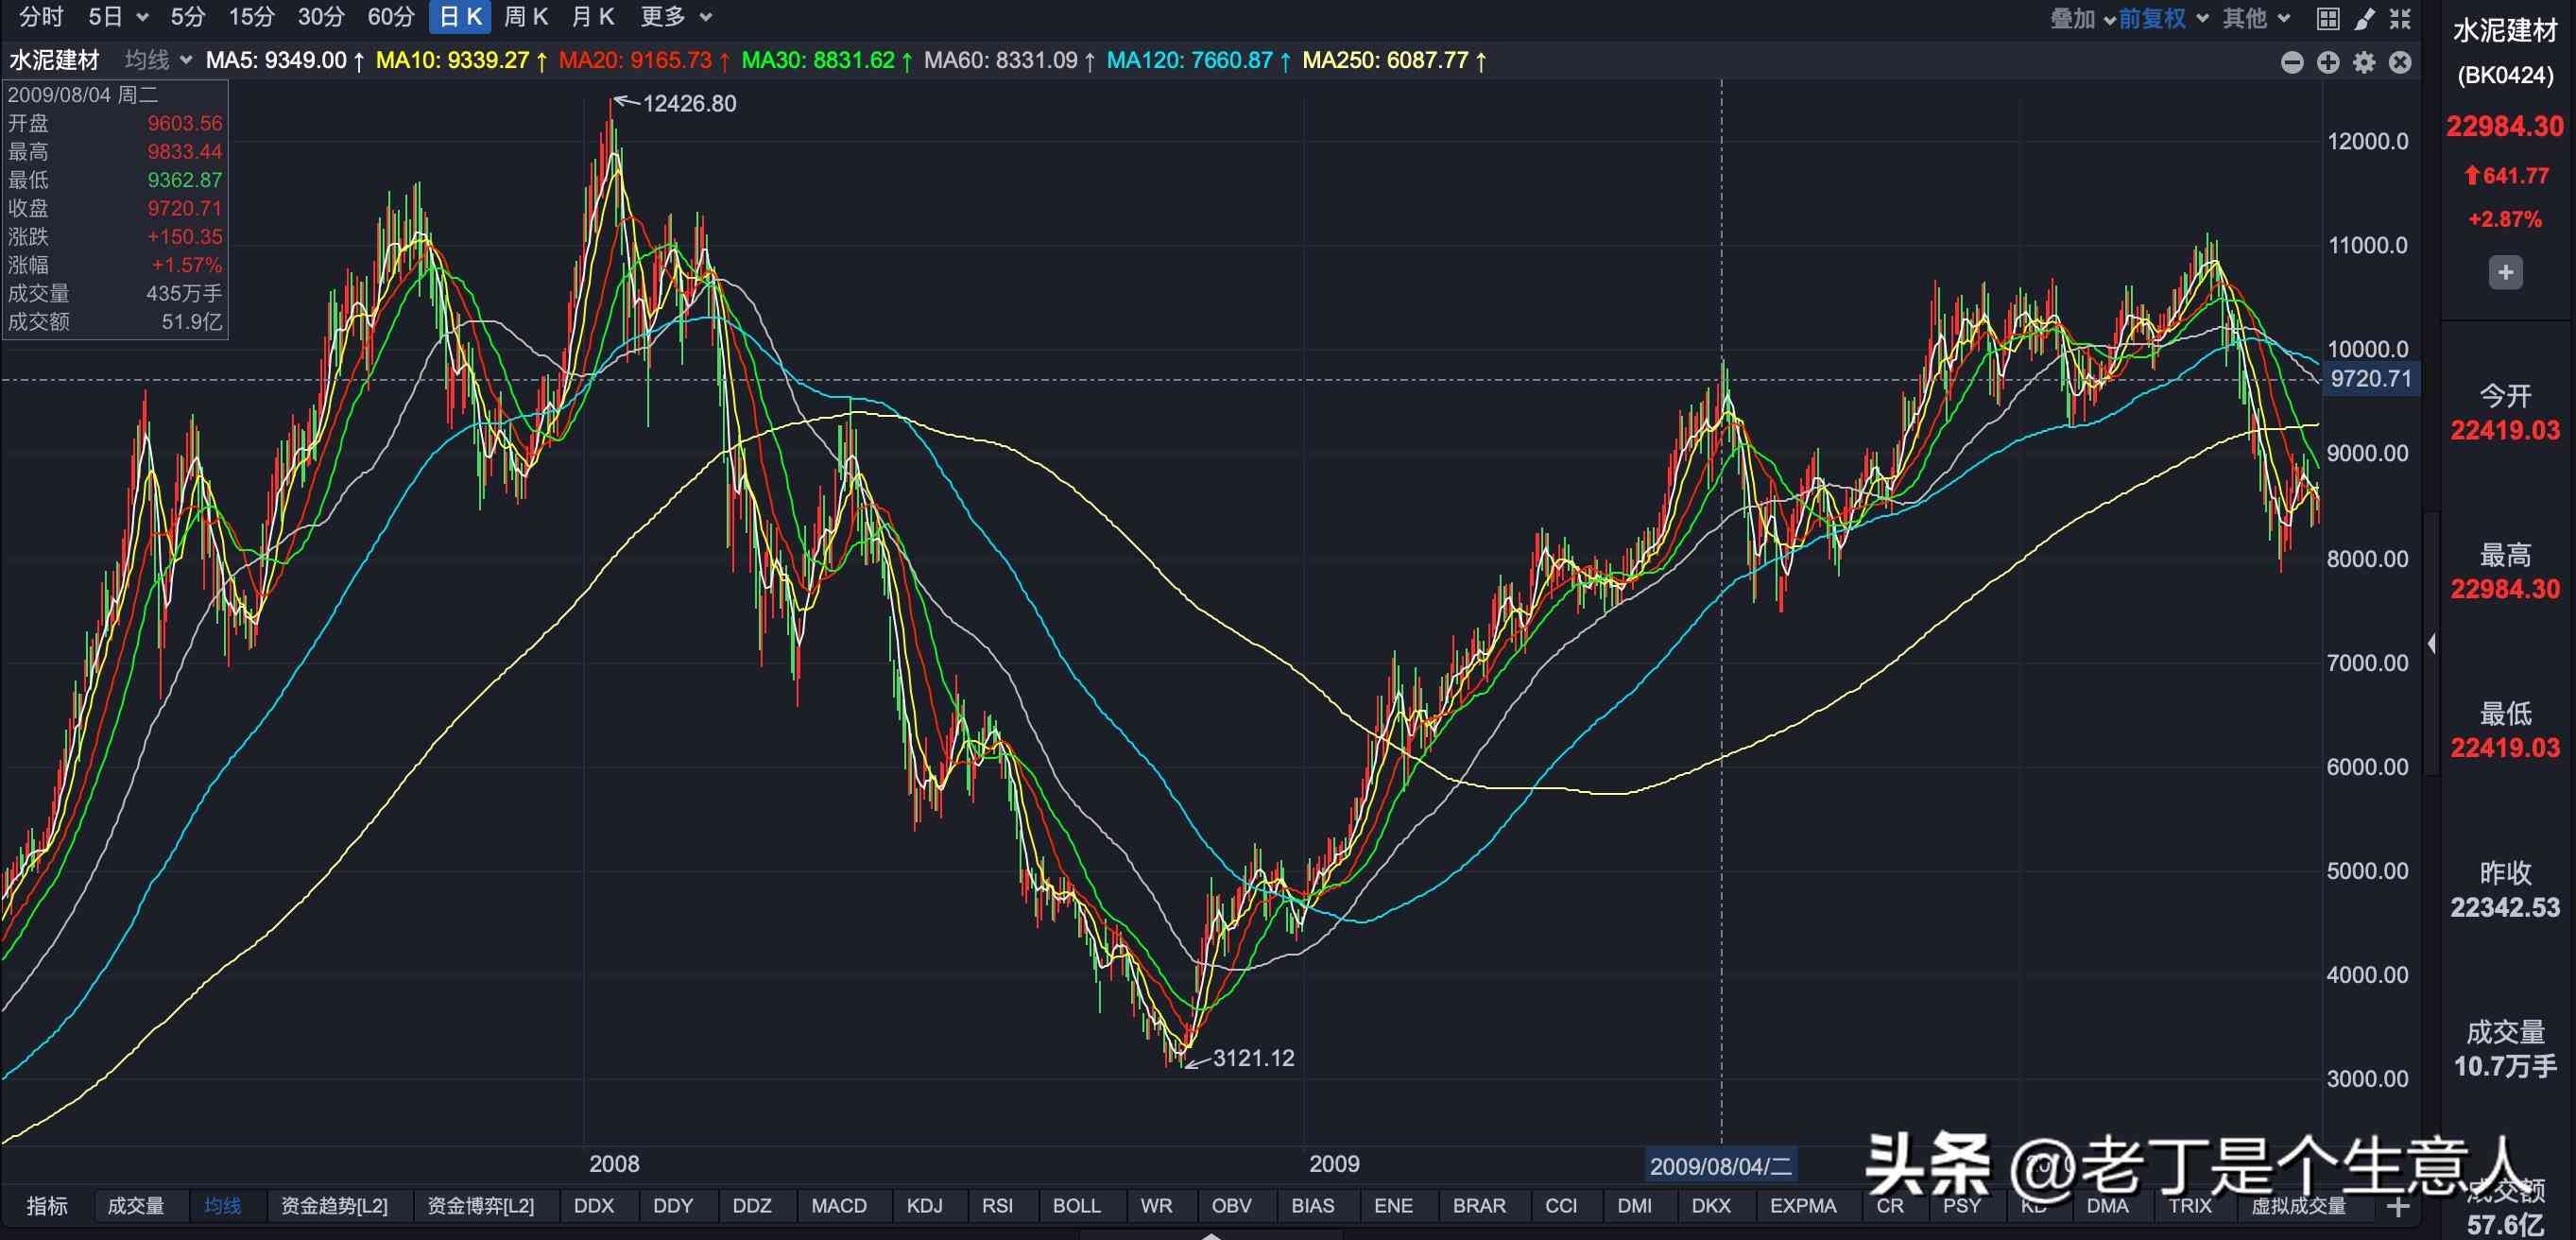The width and height of the screenshot is (2576, 1240).
Task: Collapse right sidebar with arrow handle
Action: (2432, 643)
